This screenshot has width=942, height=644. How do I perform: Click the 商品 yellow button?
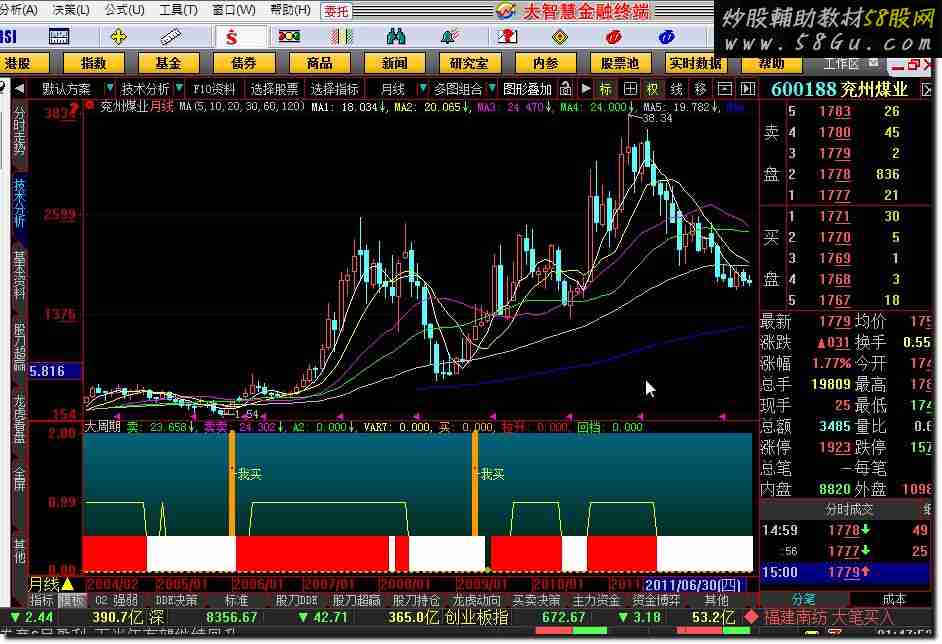click(x=320, y=63)
